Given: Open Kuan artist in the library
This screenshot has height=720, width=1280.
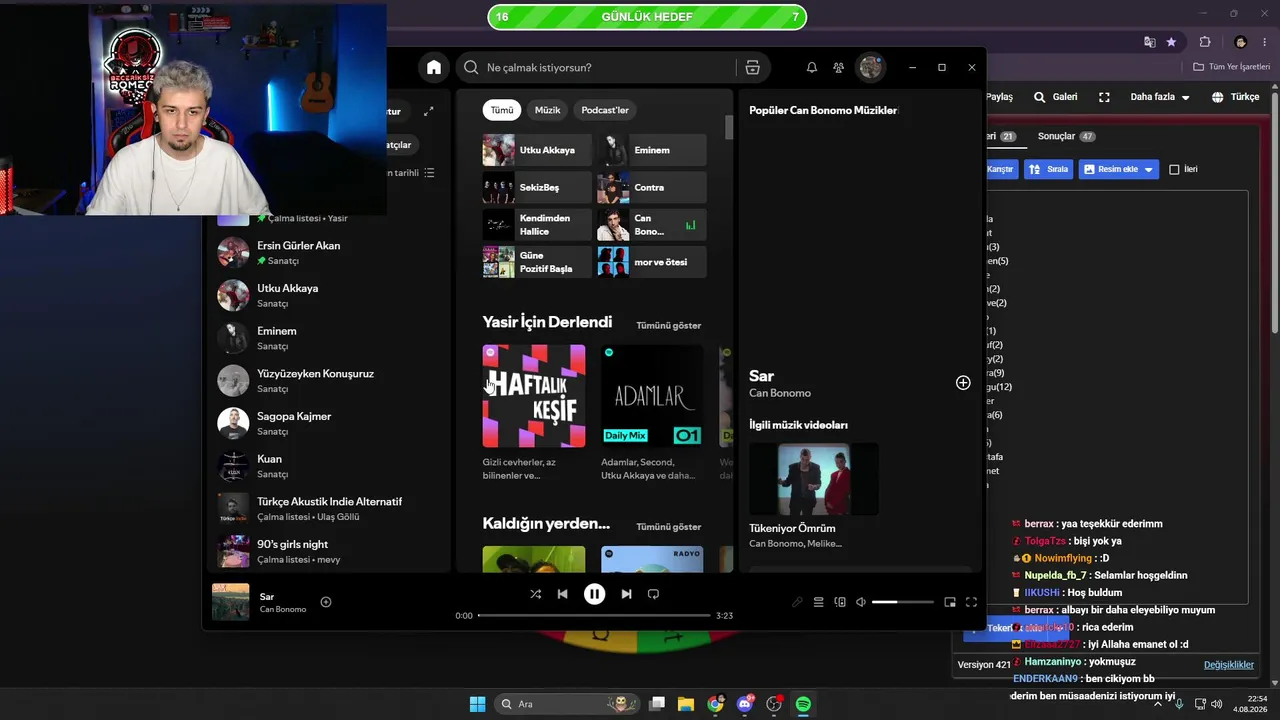Looking at the screenshot, I should pos(330,466).
